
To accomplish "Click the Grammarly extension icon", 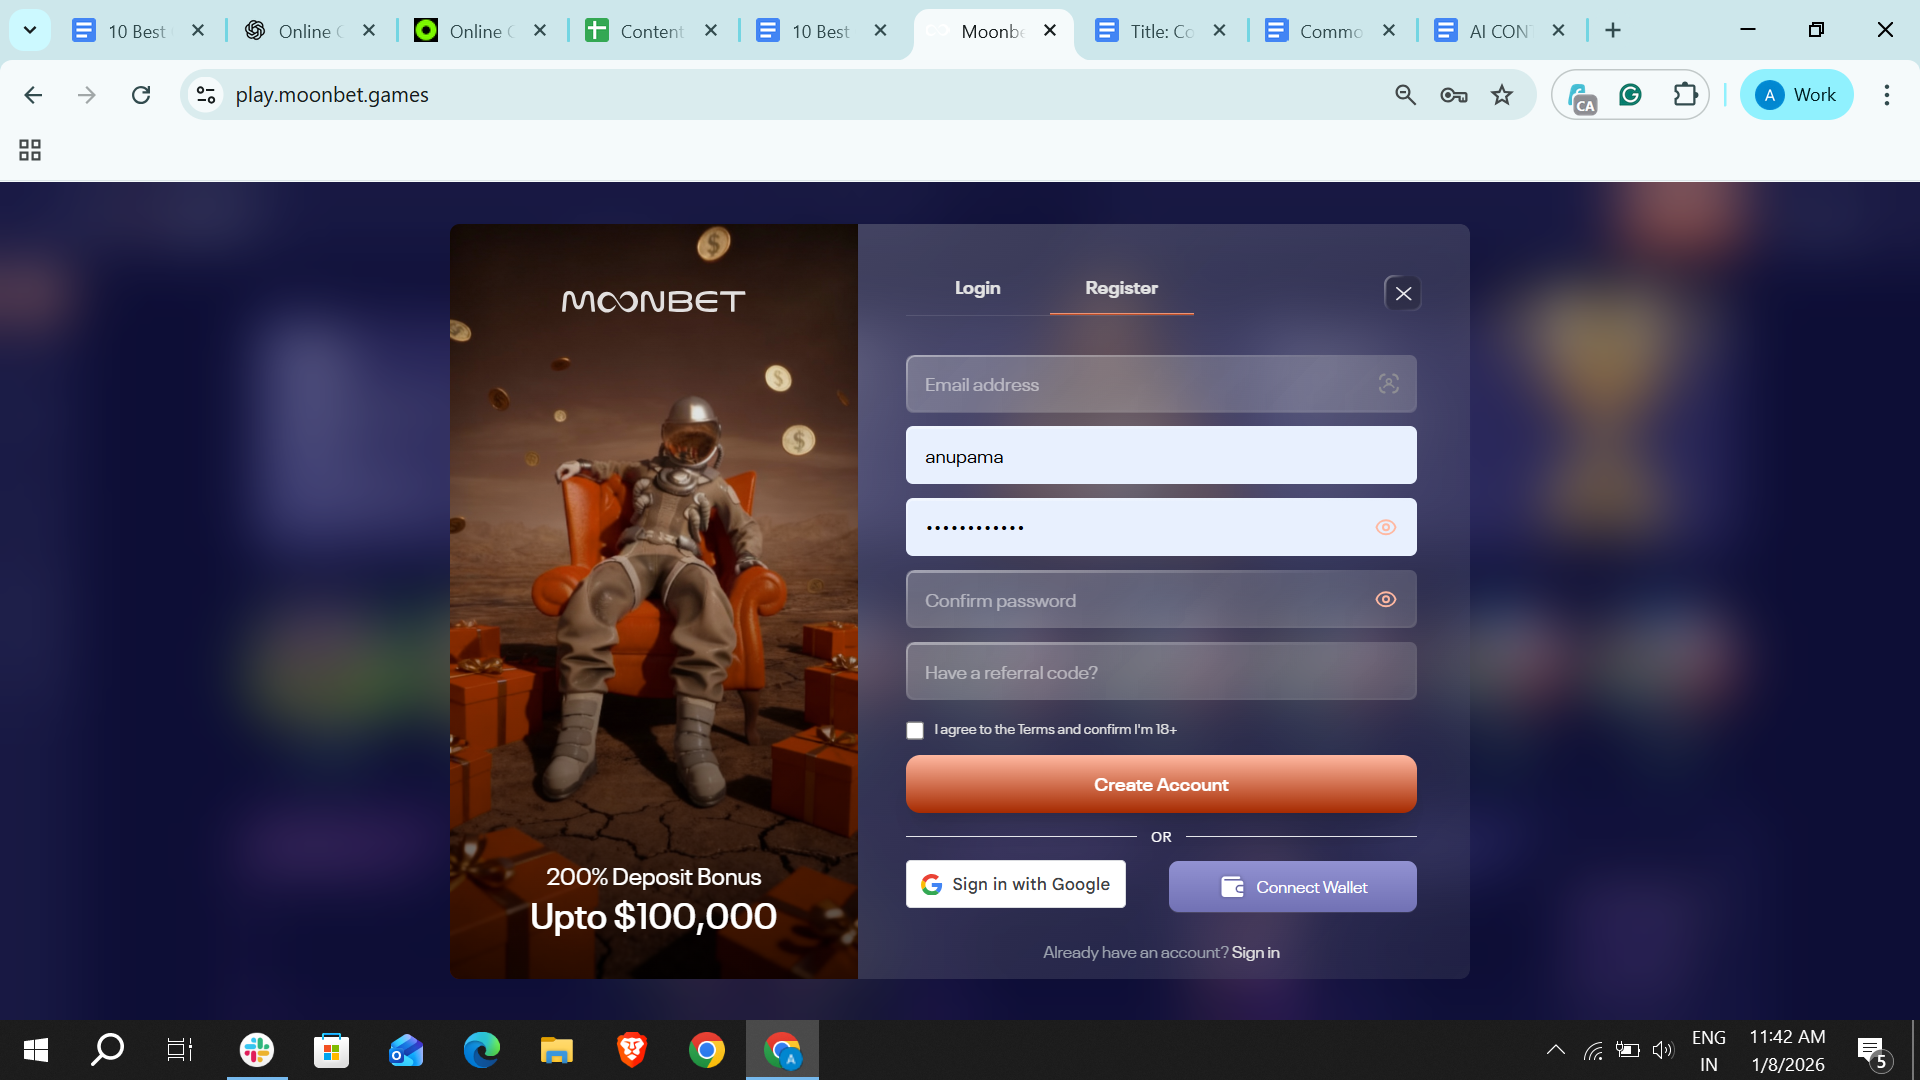I will click(1630, 95).
